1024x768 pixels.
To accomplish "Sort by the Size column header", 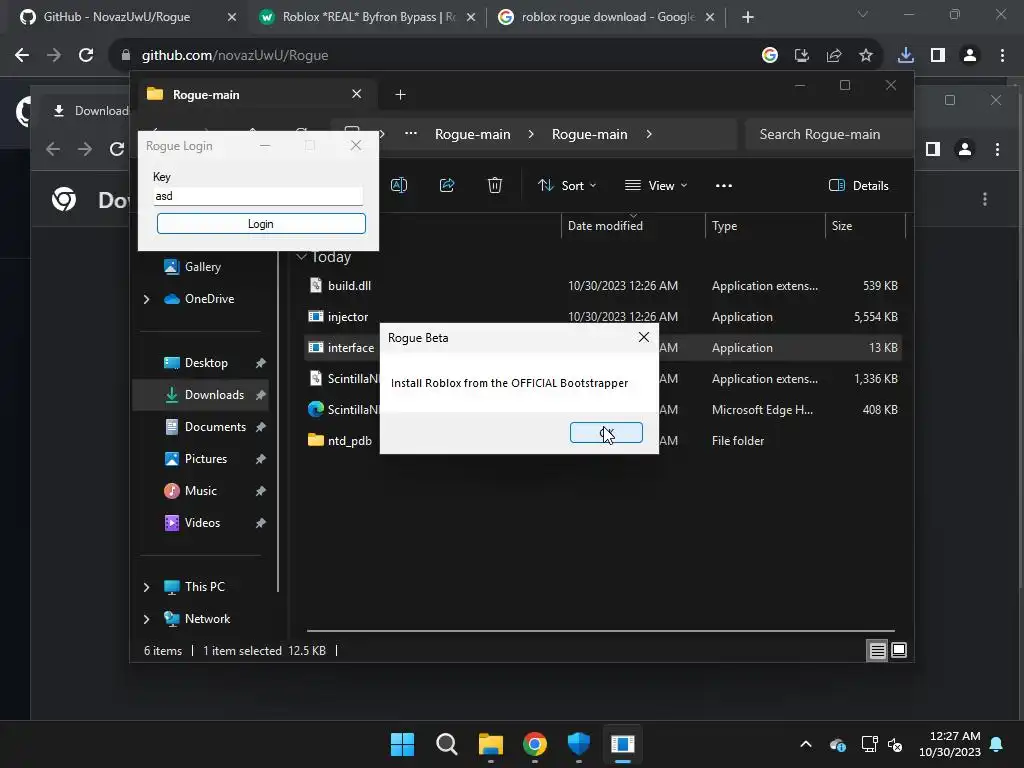I will pos(842,226).
